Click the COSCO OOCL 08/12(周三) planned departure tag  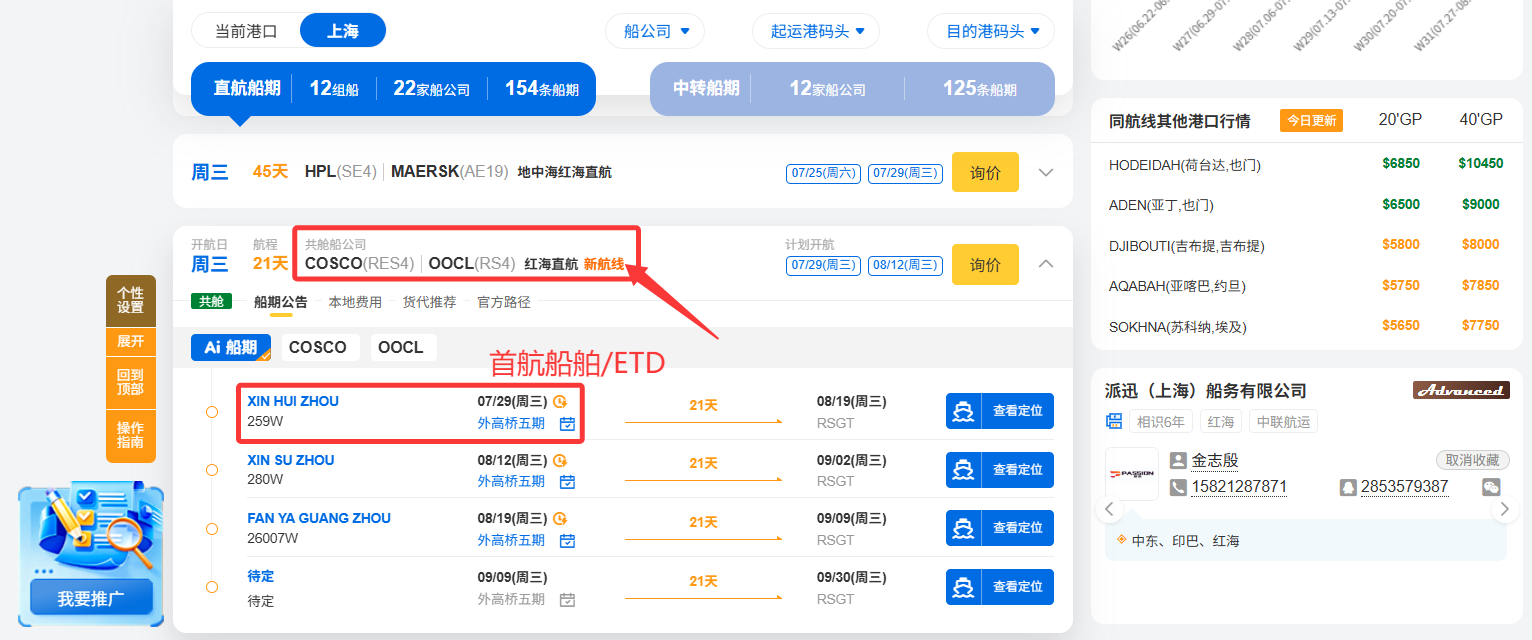click(x=905, y=265)
